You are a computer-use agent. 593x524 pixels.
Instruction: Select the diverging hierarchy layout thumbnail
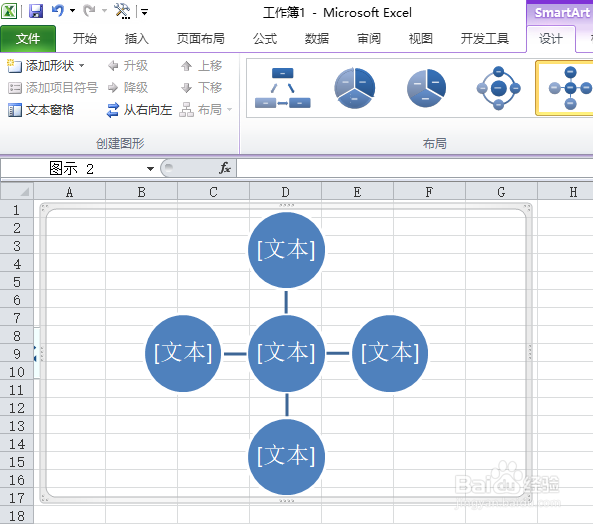click(x=283, y=88)
